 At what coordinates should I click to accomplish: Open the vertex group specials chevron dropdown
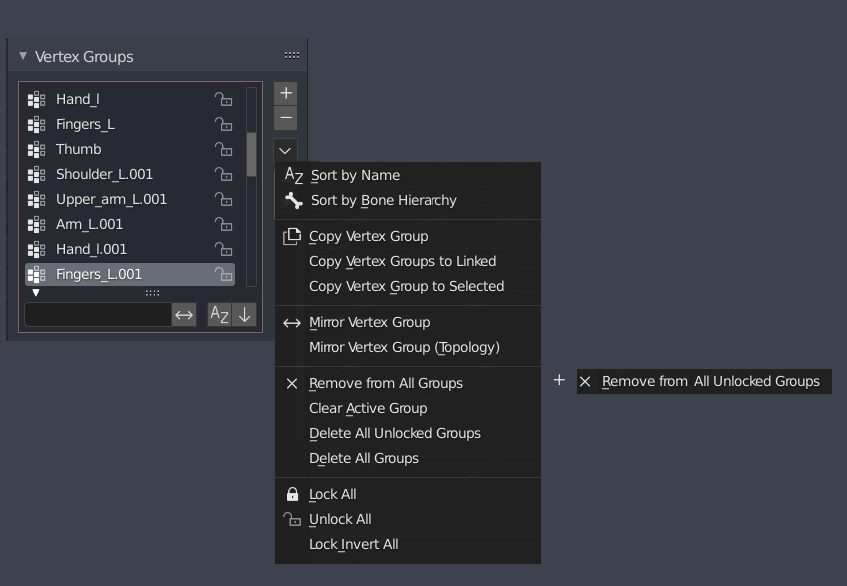tap(285, 151)
